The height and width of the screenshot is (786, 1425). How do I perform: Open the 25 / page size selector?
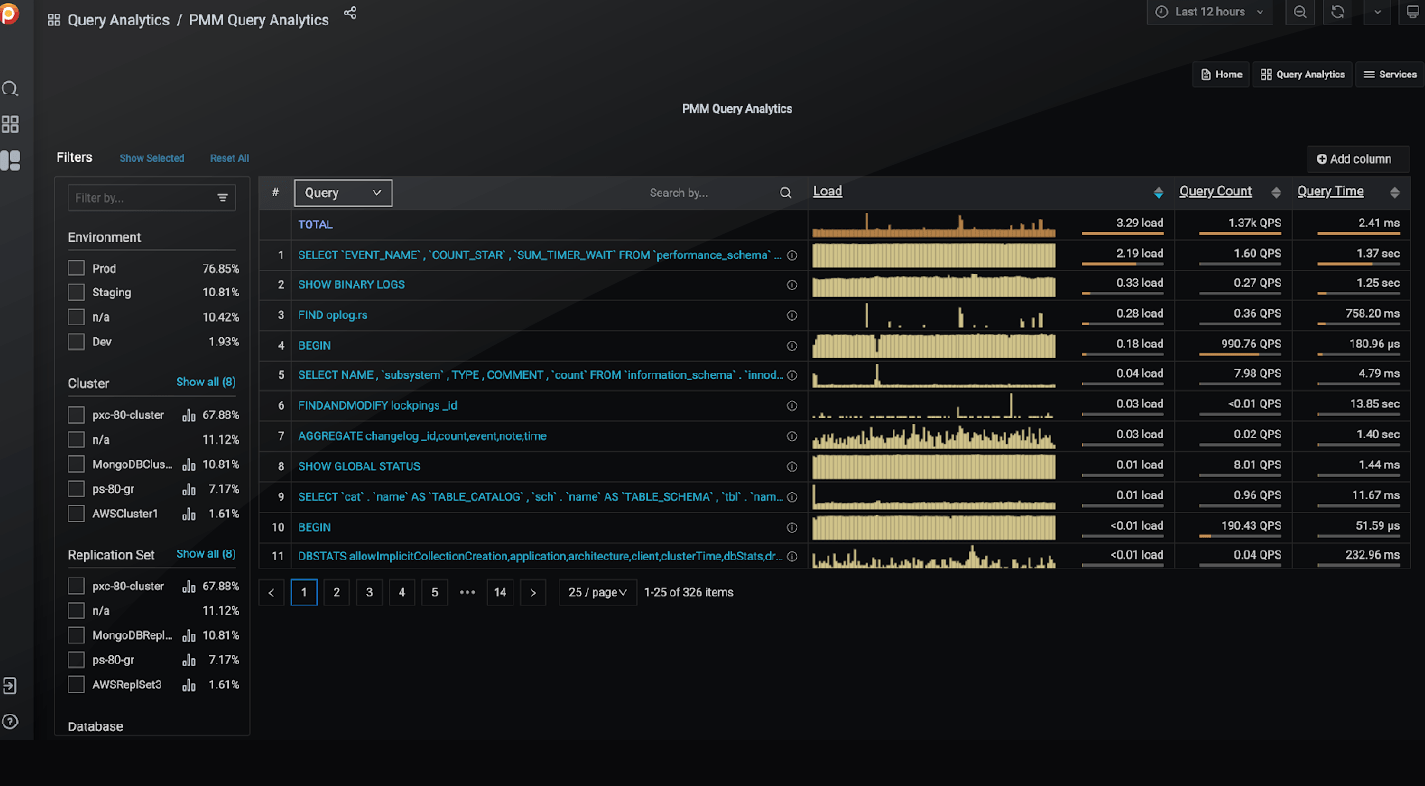[x=597, y=592]
